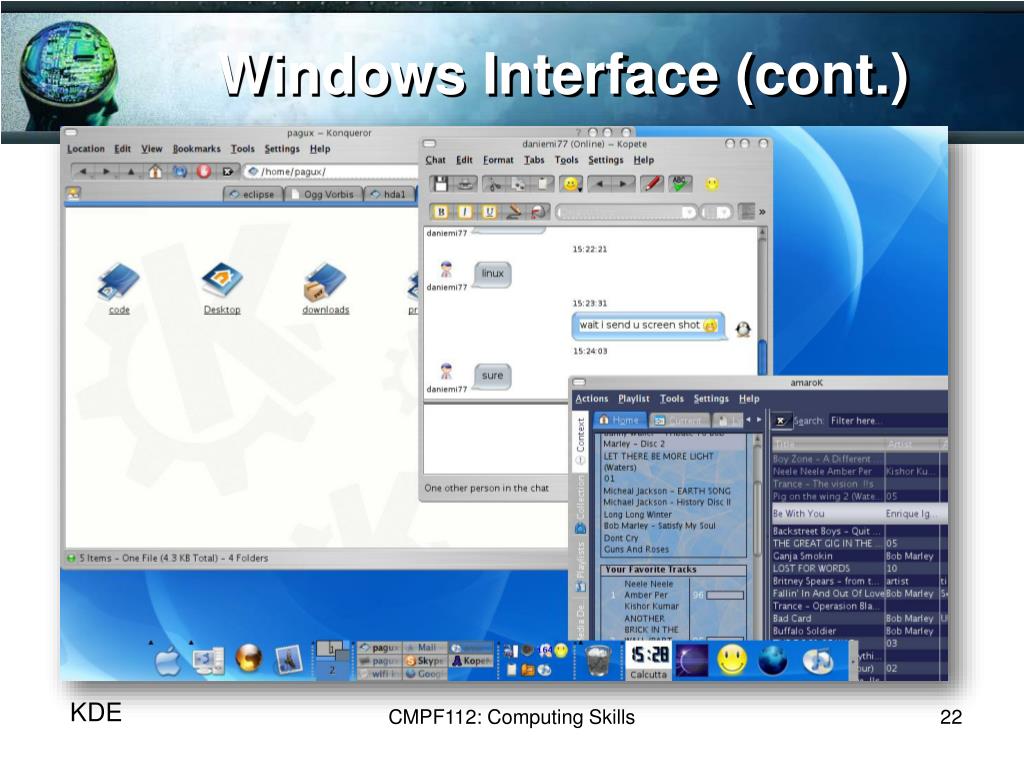Screen dimensions: 1024x768
Task: Click Kopete chat vertical scrollbar
Action: point(761,300)
